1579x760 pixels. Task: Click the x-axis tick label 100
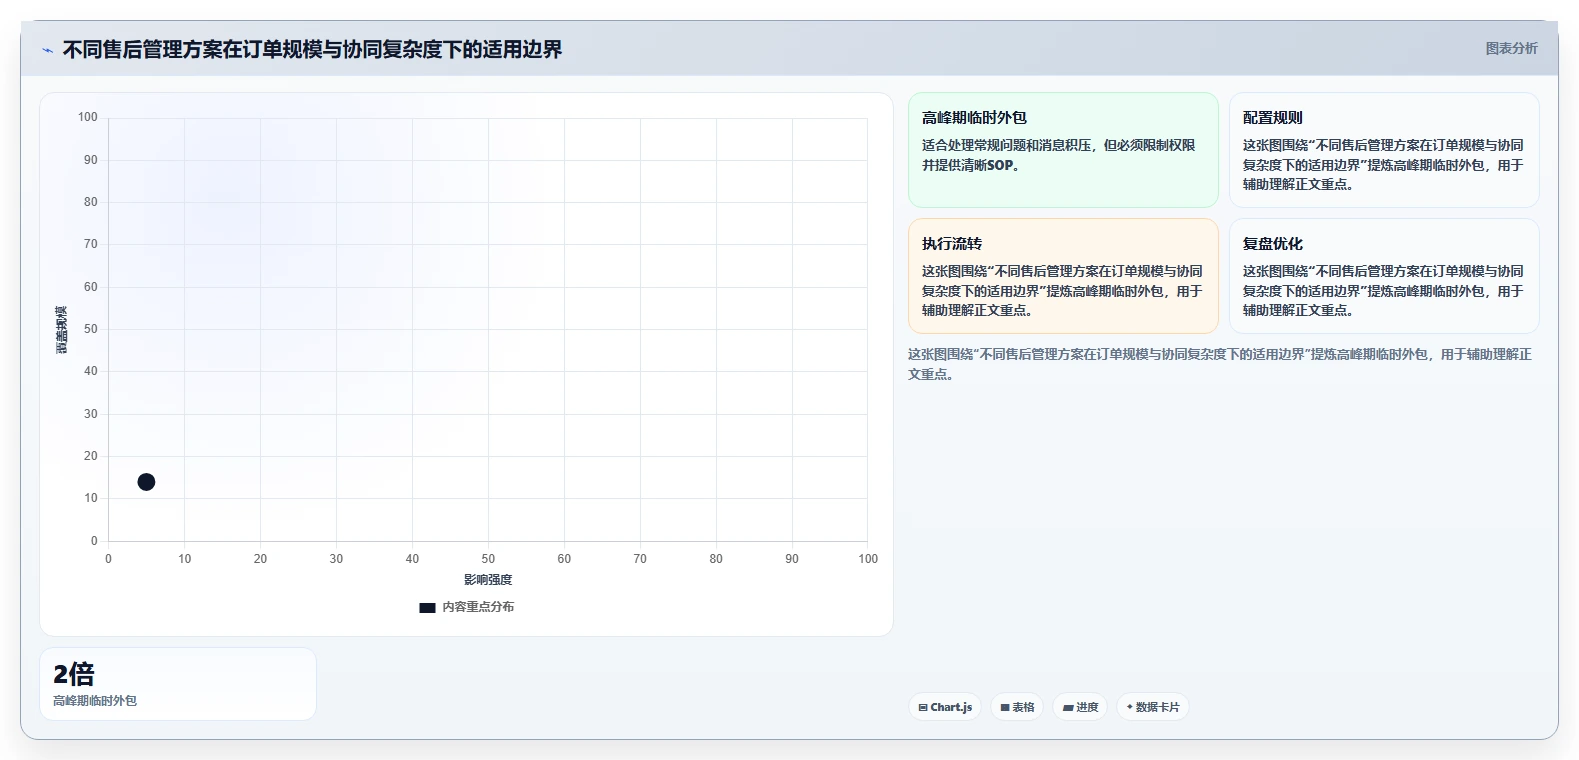[868, 559]
